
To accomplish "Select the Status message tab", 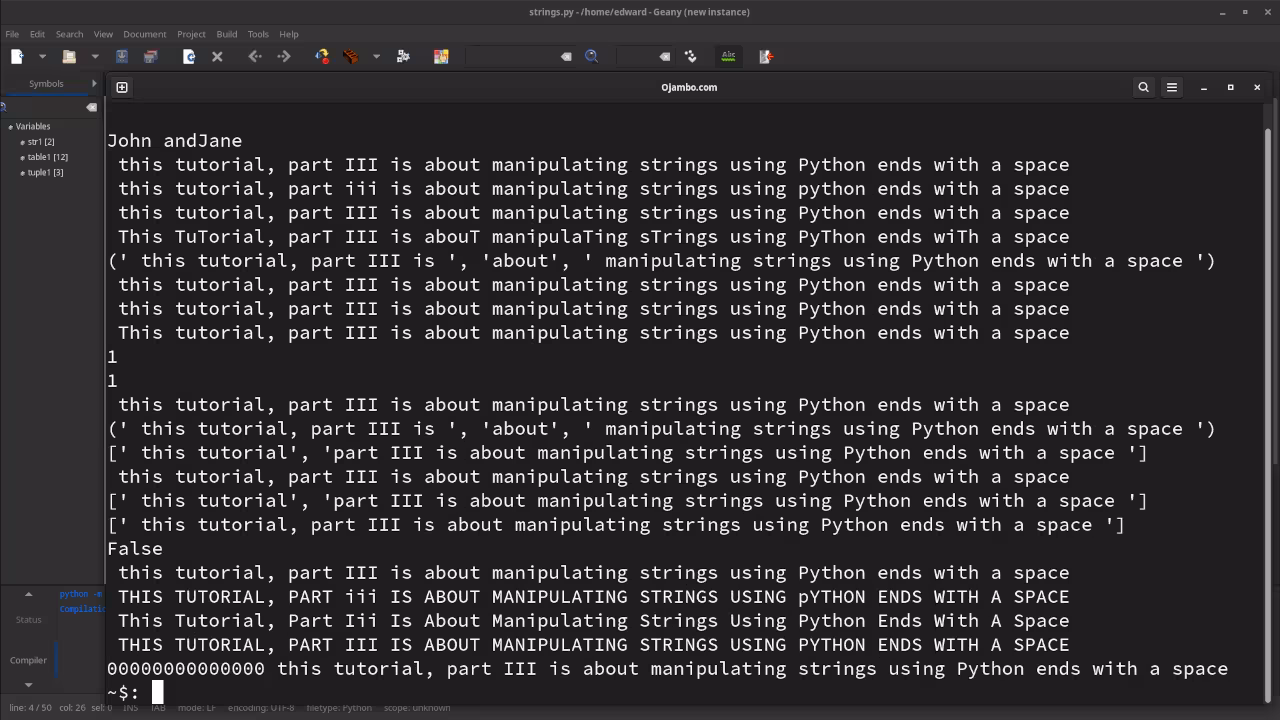I will [x=28, y=620].
